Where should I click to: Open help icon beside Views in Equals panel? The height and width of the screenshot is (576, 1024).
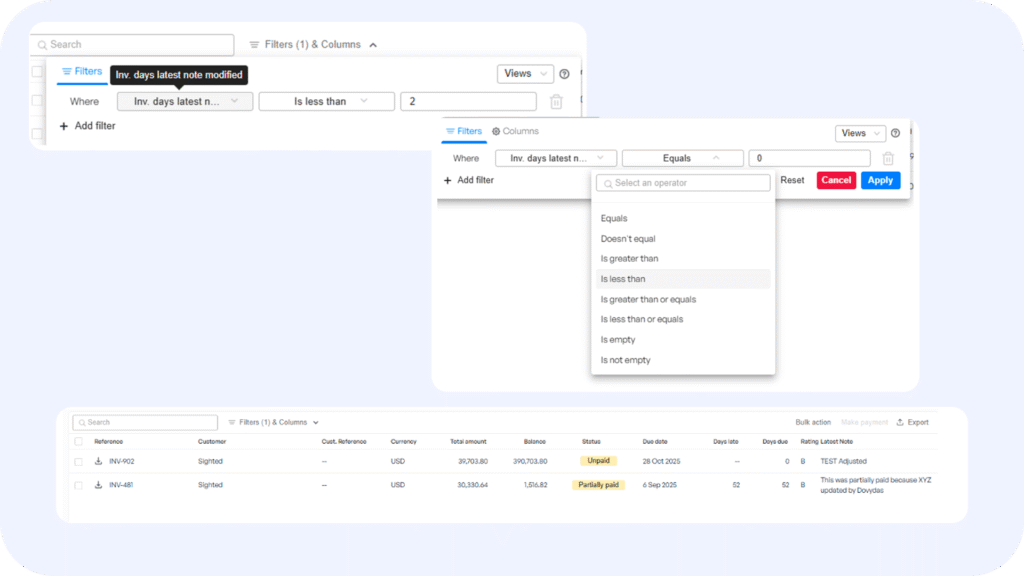(895, 133)
